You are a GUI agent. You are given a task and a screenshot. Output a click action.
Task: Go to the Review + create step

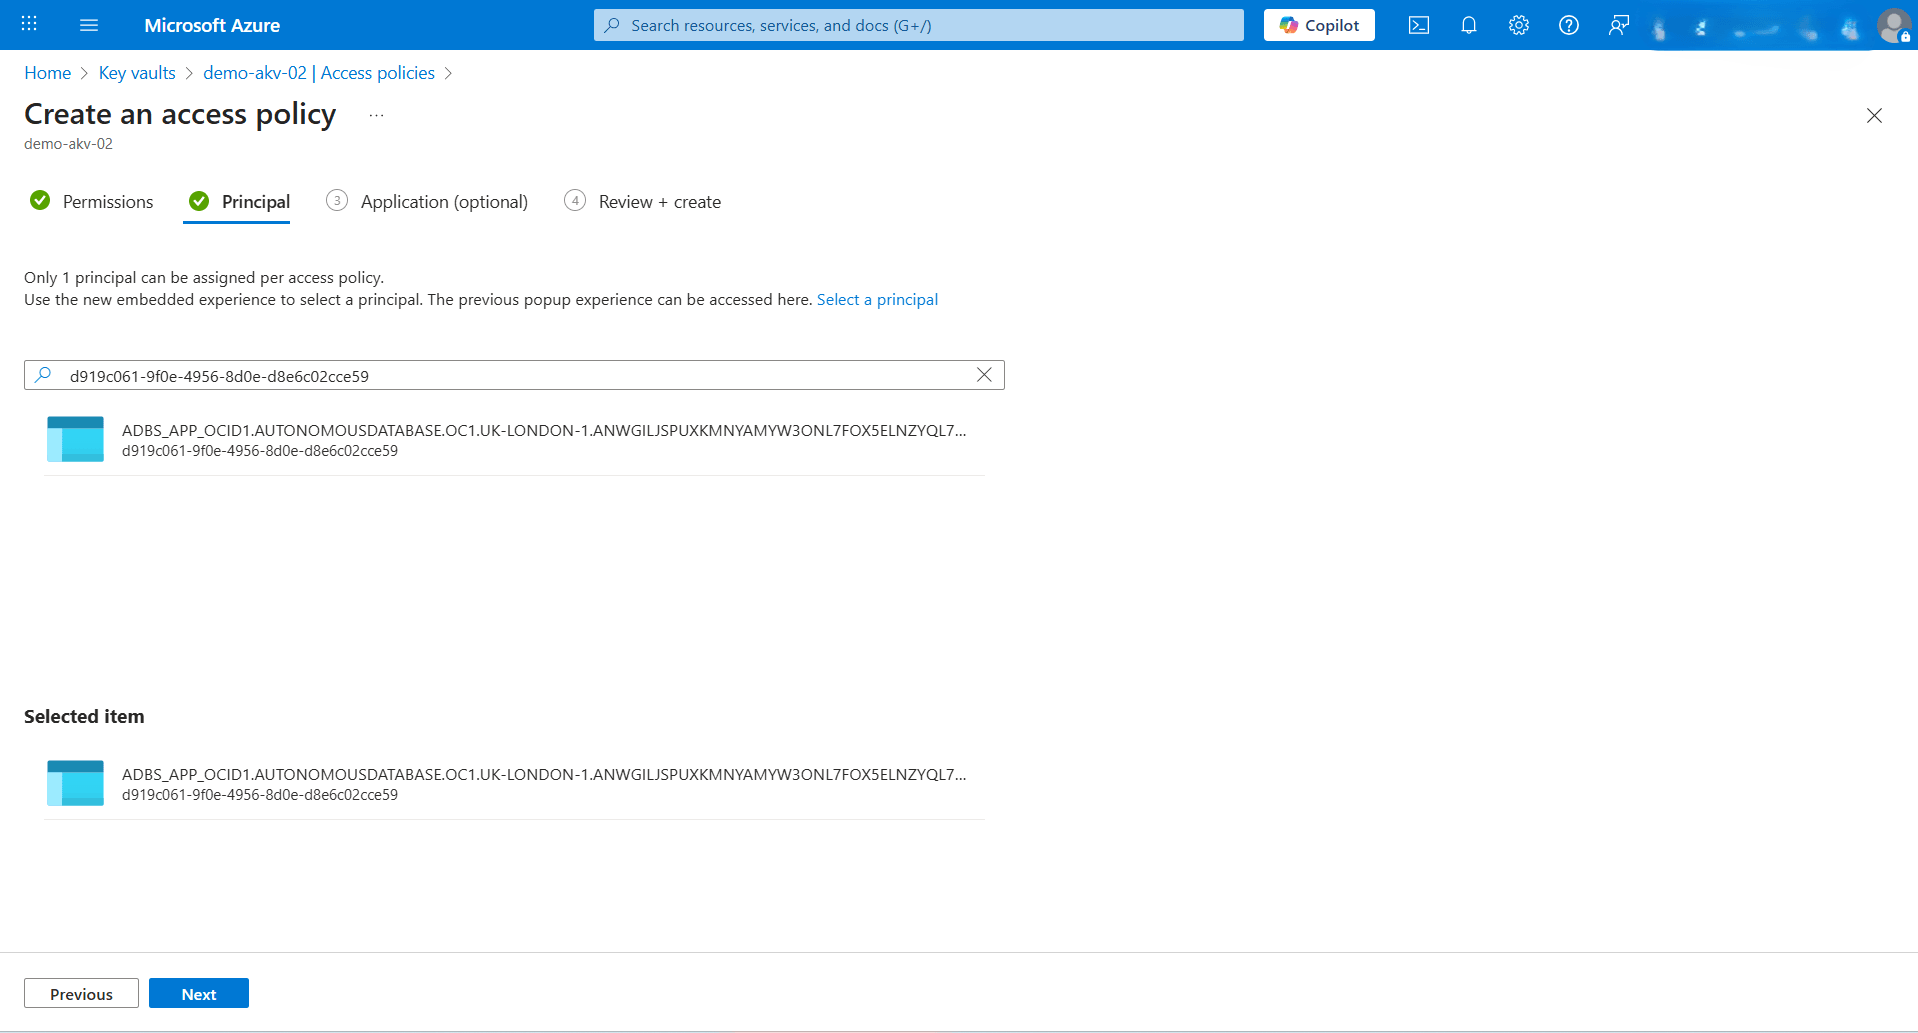(659, 201)
